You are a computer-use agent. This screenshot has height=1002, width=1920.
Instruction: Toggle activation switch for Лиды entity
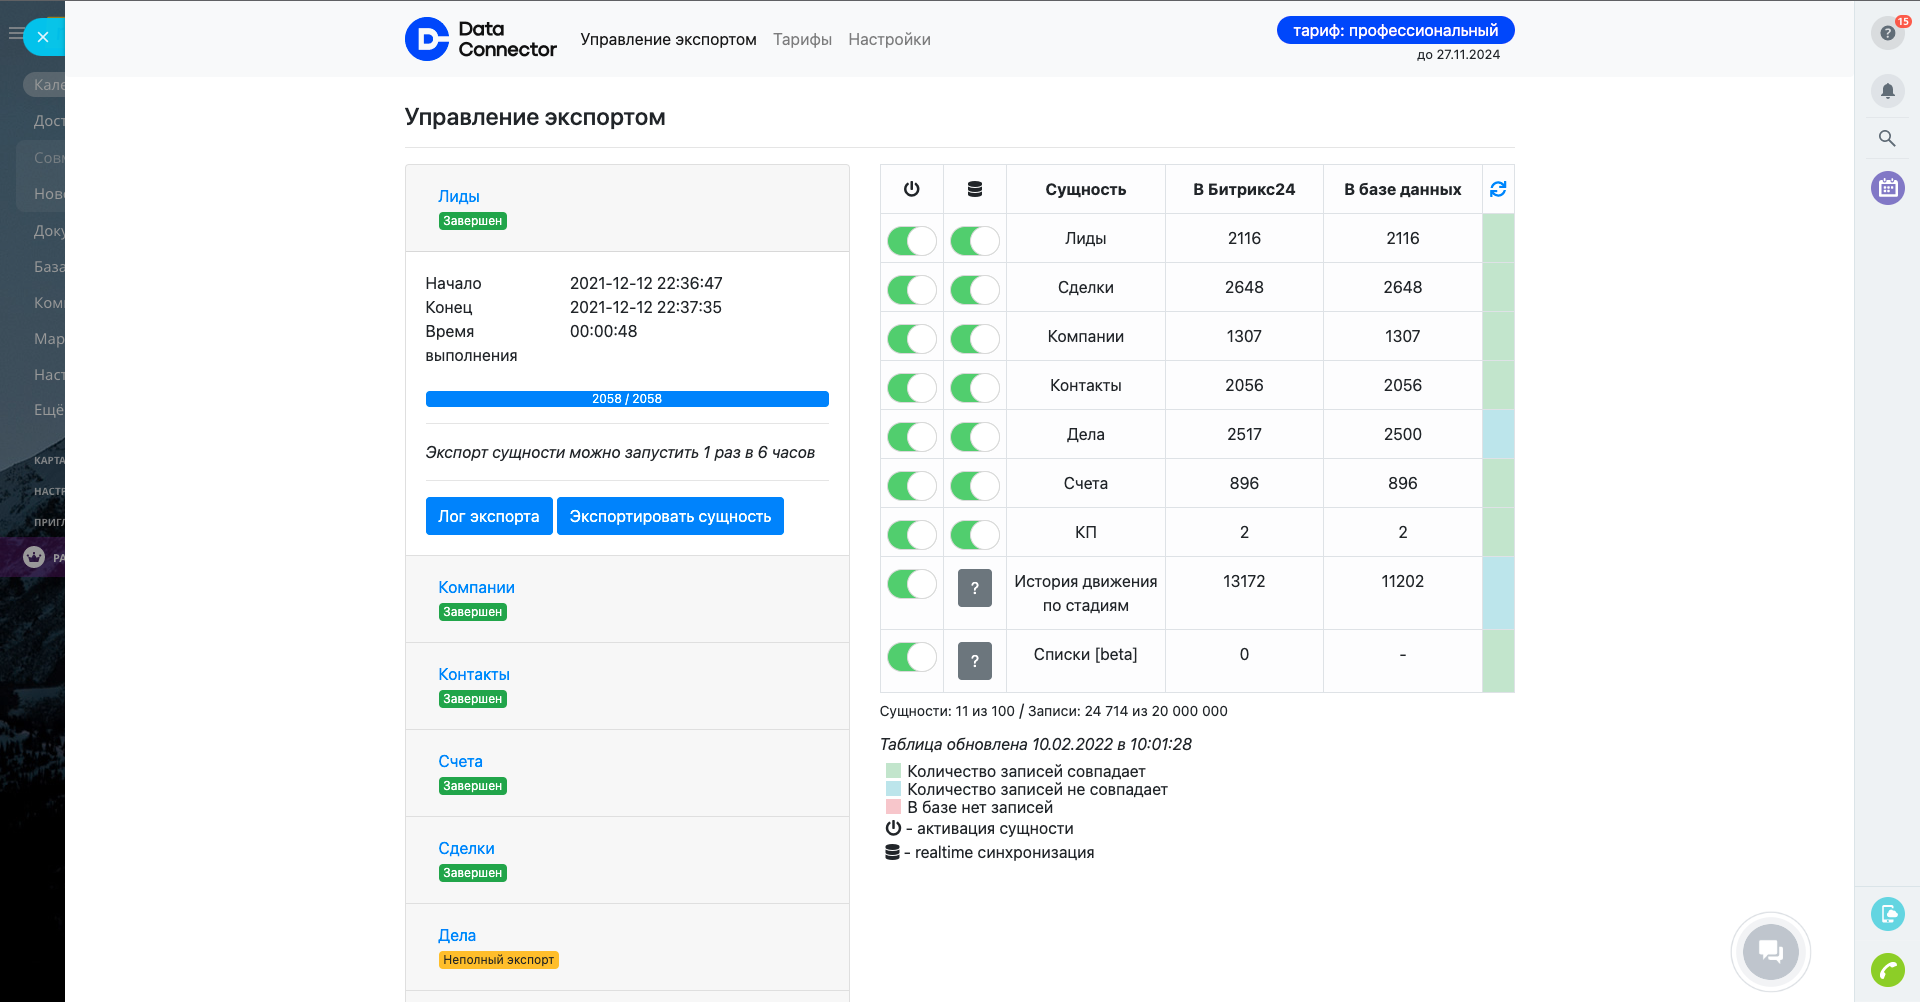tap(911, 240)
